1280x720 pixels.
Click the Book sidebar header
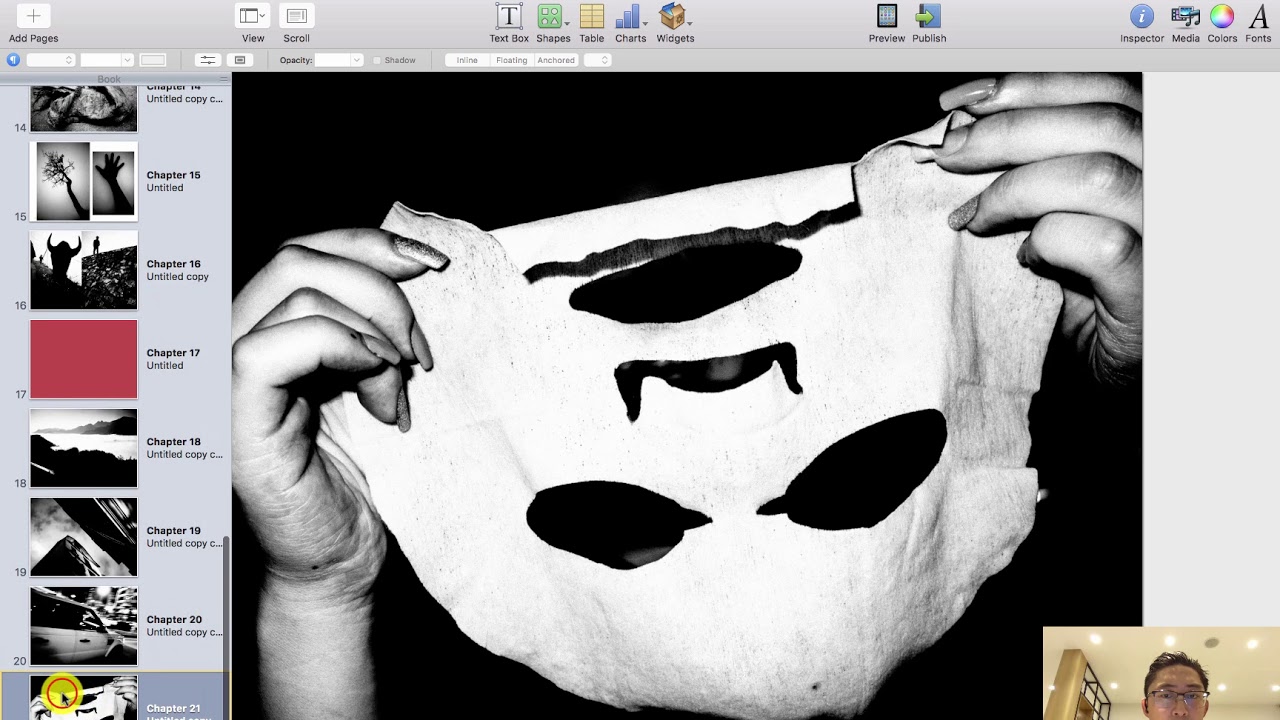[109, 79]
